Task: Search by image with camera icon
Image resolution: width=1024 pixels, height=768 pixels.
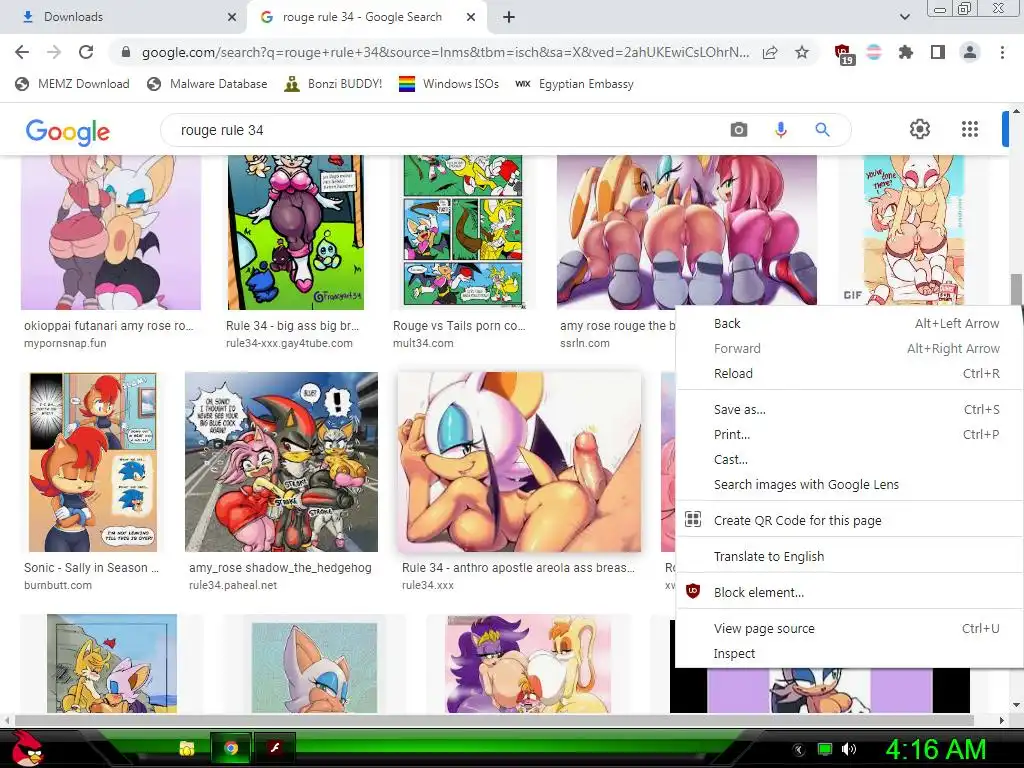Action: click(739, 129)
